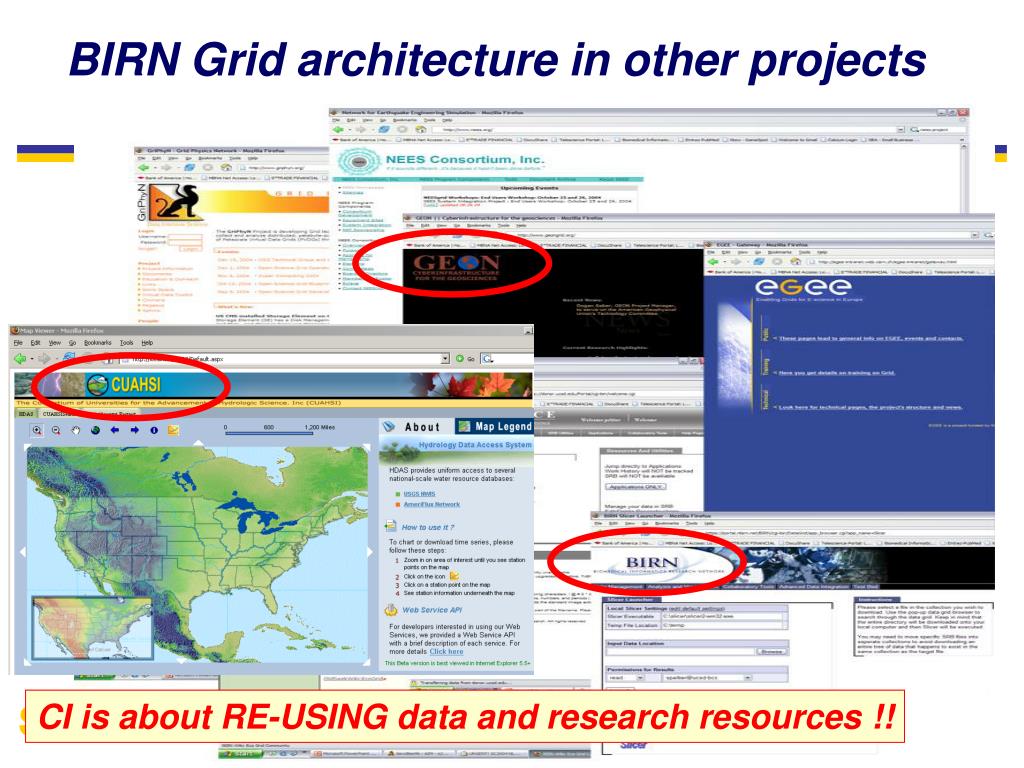The image size is (1024, 768).
Task: Select the zoom-in tool in CUAHSI map toolbar
Action: pyautogui.click(x=37, y=430)
